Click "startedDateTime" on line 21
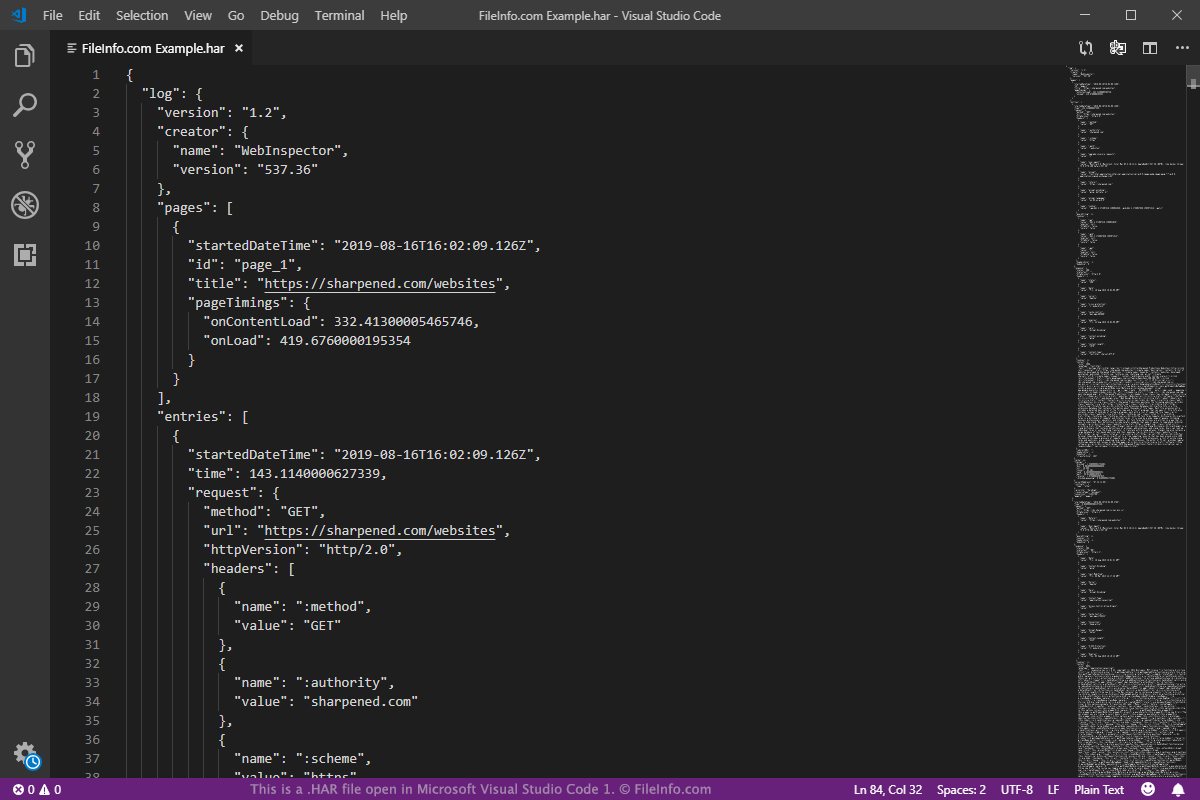The image size is (1200, 800). [x=253, y=454]
